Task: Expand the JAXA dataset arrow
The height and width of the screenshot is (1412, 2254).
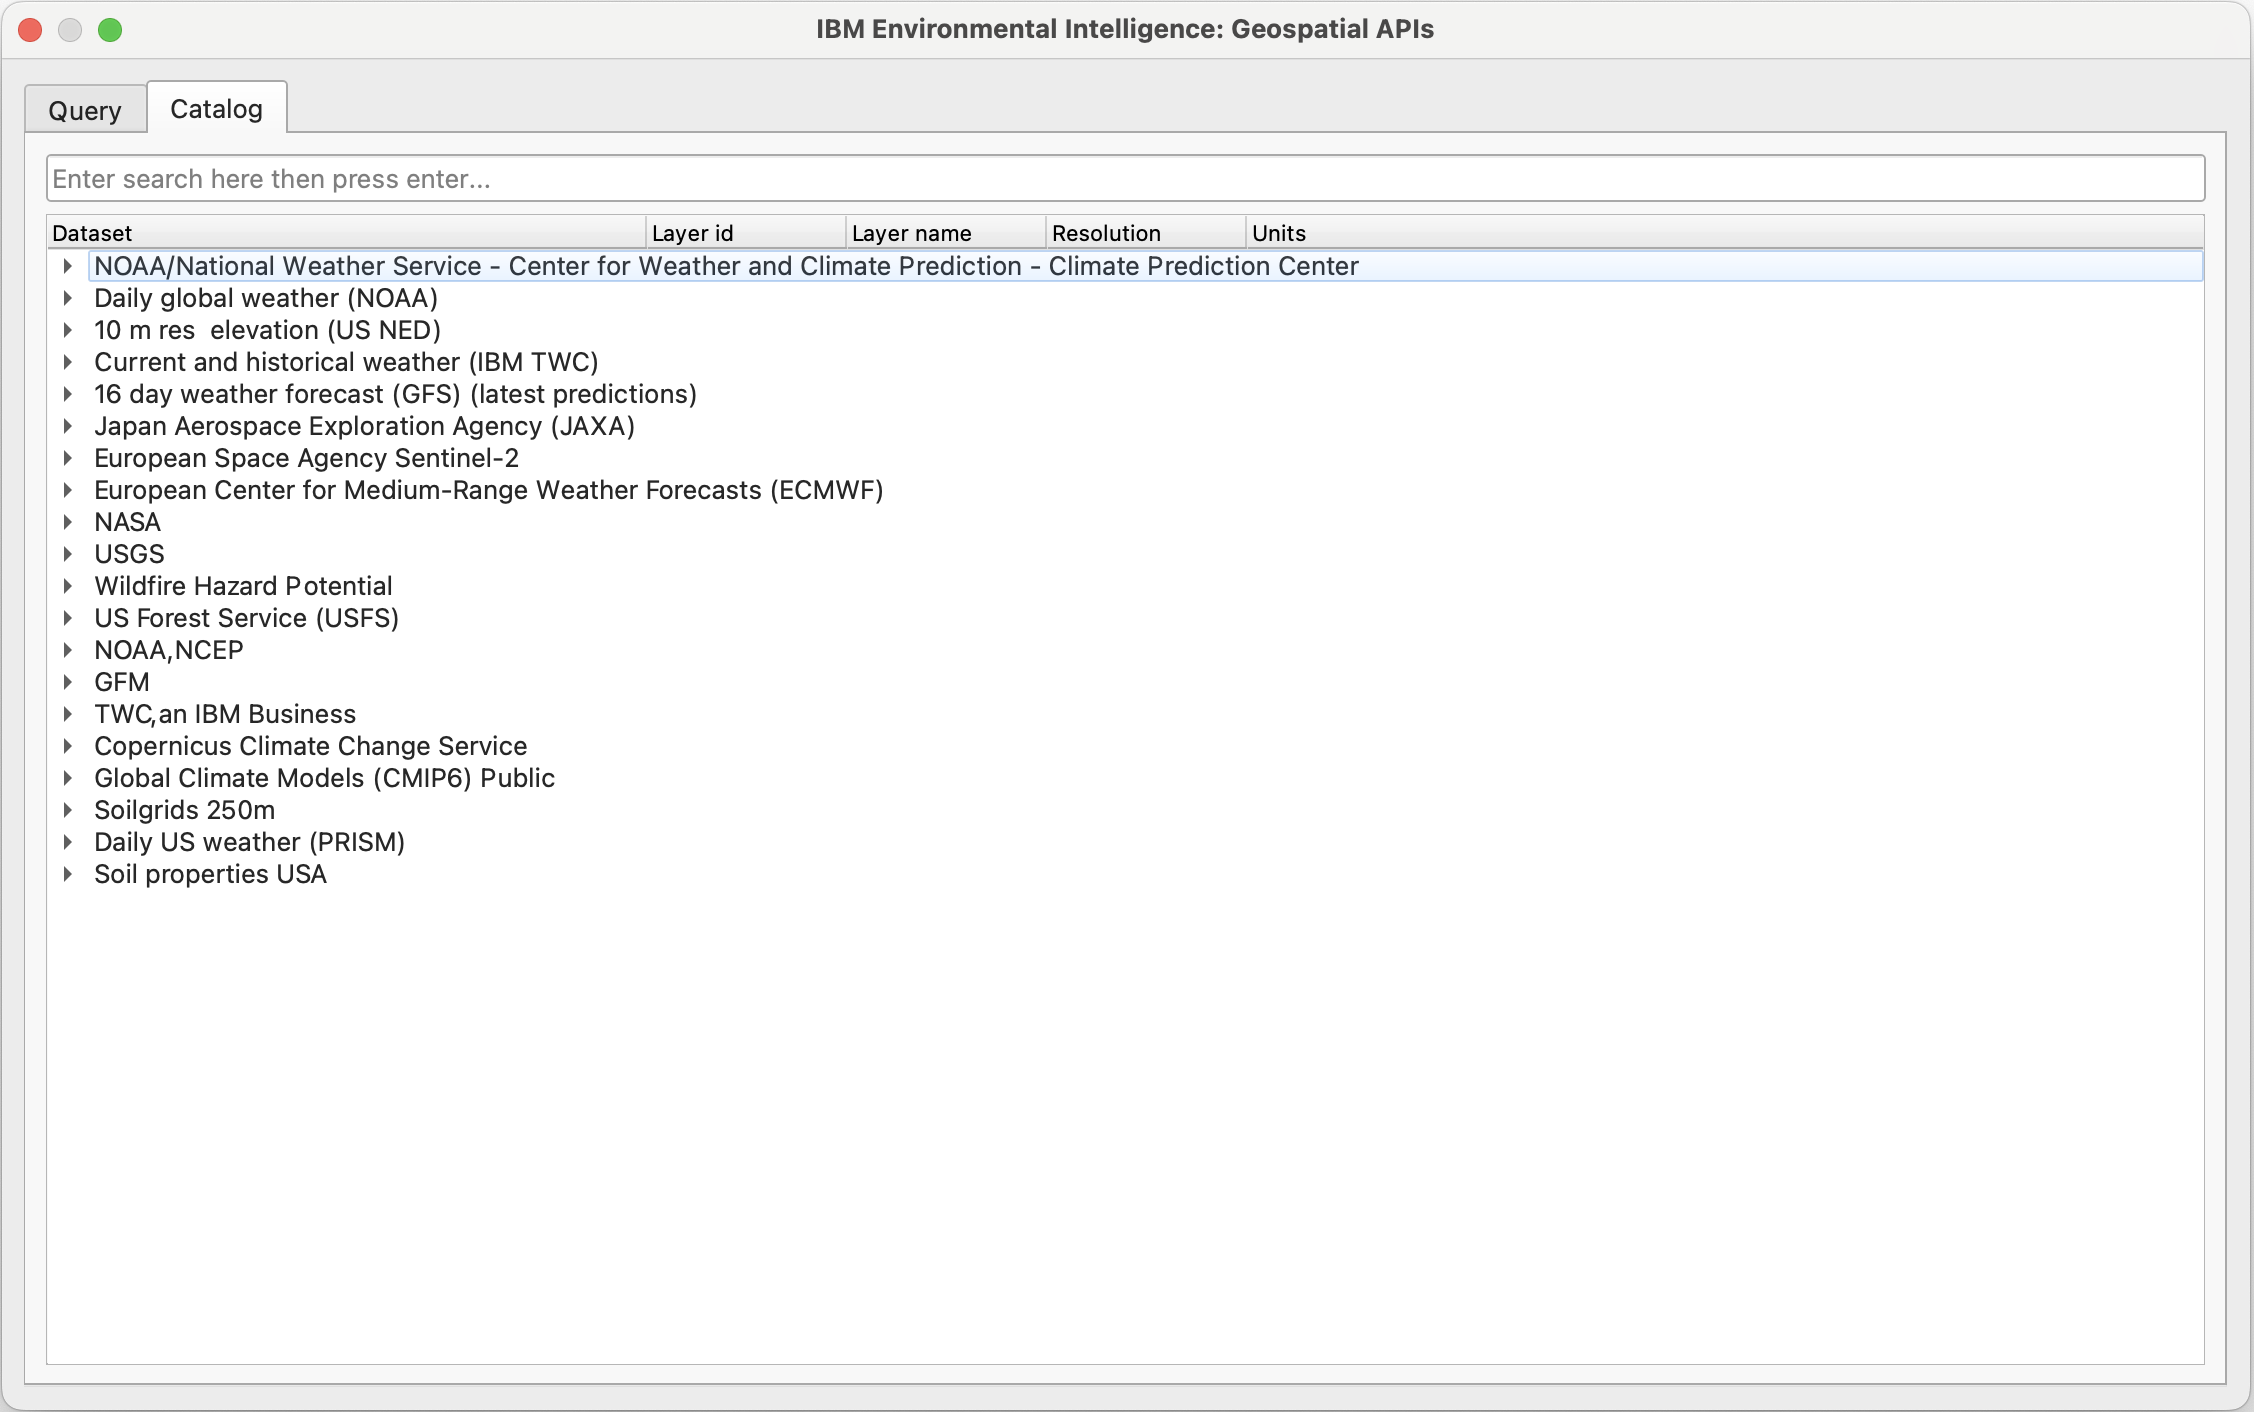Action: click(x=67, y=426)
